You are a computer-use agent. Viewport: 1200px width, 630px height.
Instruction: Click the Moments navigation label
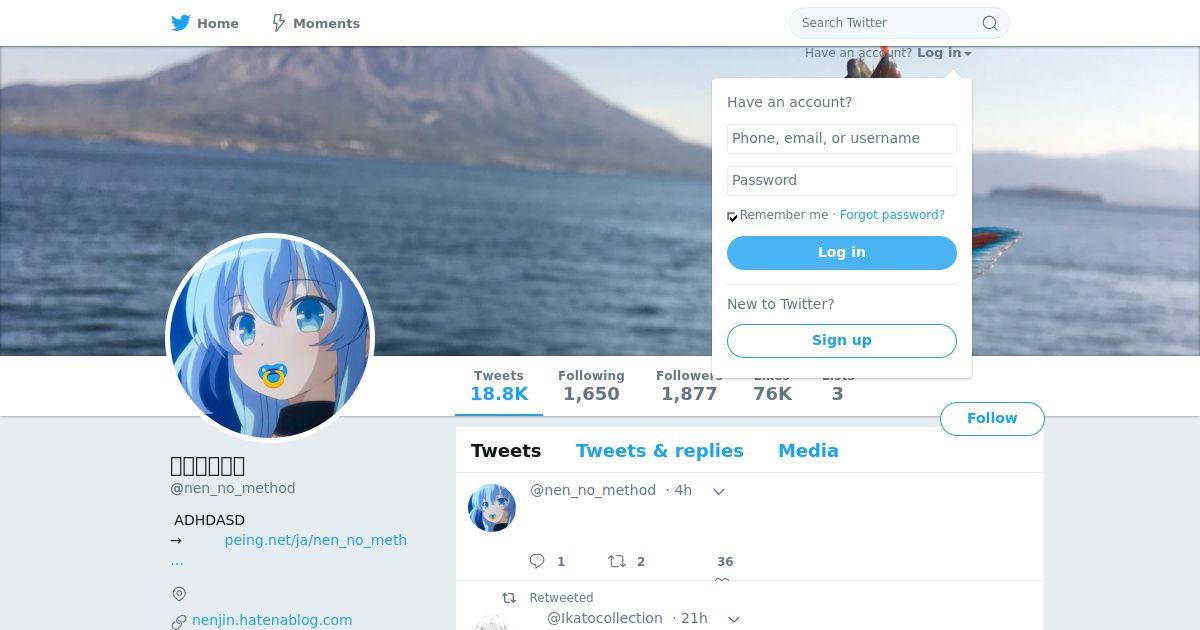(326, 23)
